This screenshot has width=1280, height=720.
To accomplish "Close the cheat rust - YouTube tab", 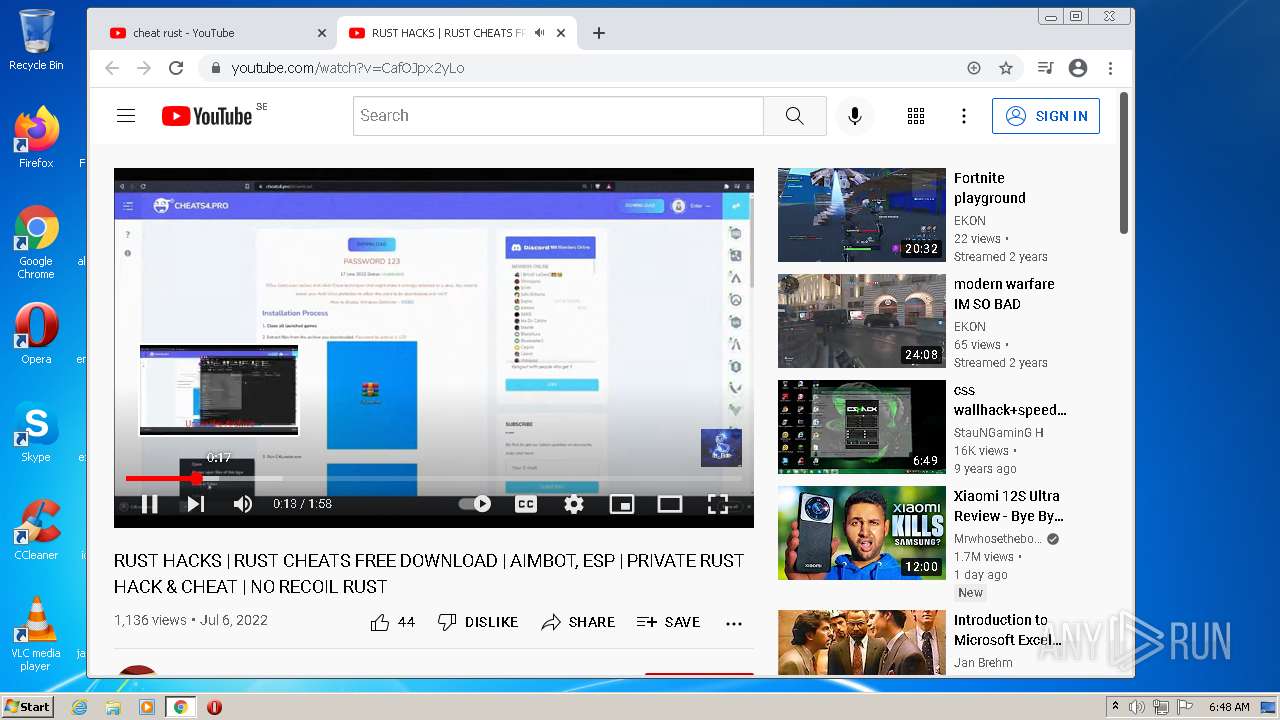I will click(x=322, y=33).
